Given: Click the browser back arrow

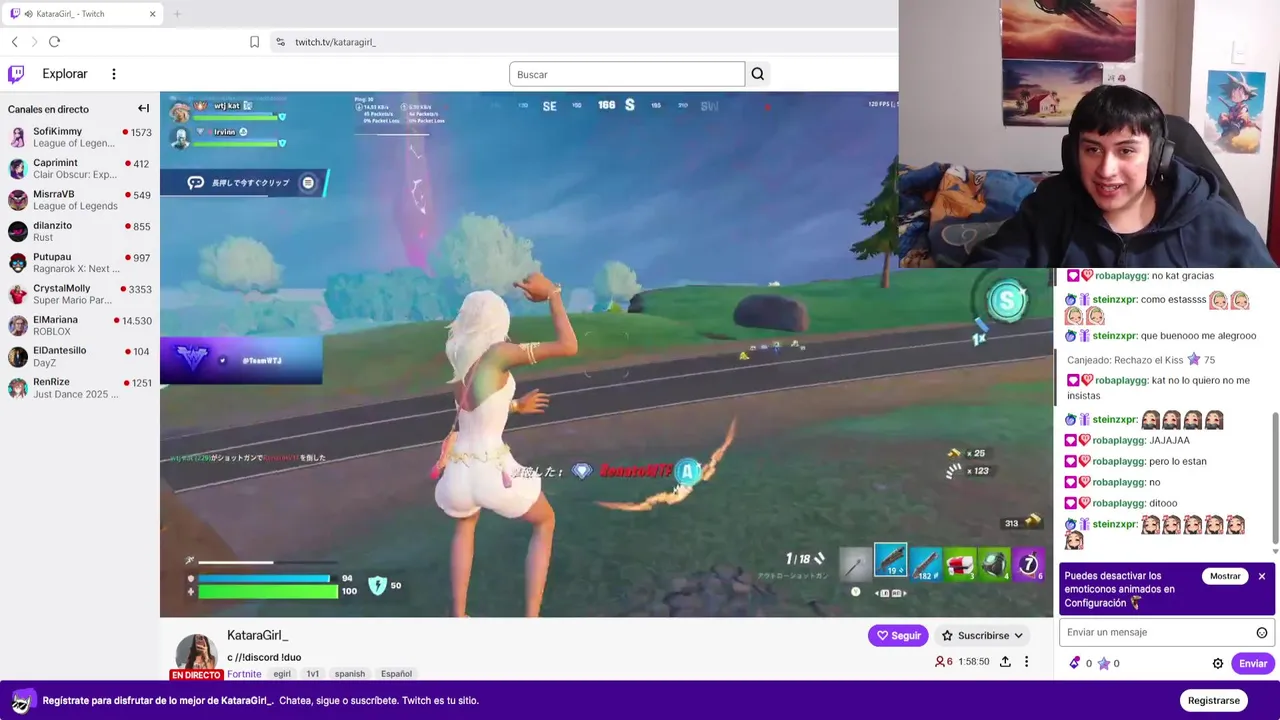Looking at the screenshot, I should tap(14, 42).
